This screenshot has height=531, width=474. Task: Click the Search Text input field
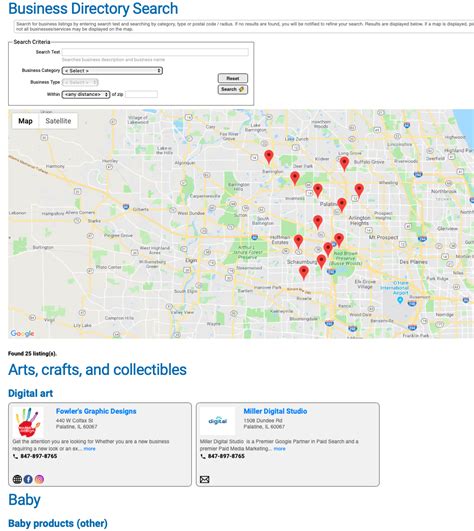pos(155,52)
